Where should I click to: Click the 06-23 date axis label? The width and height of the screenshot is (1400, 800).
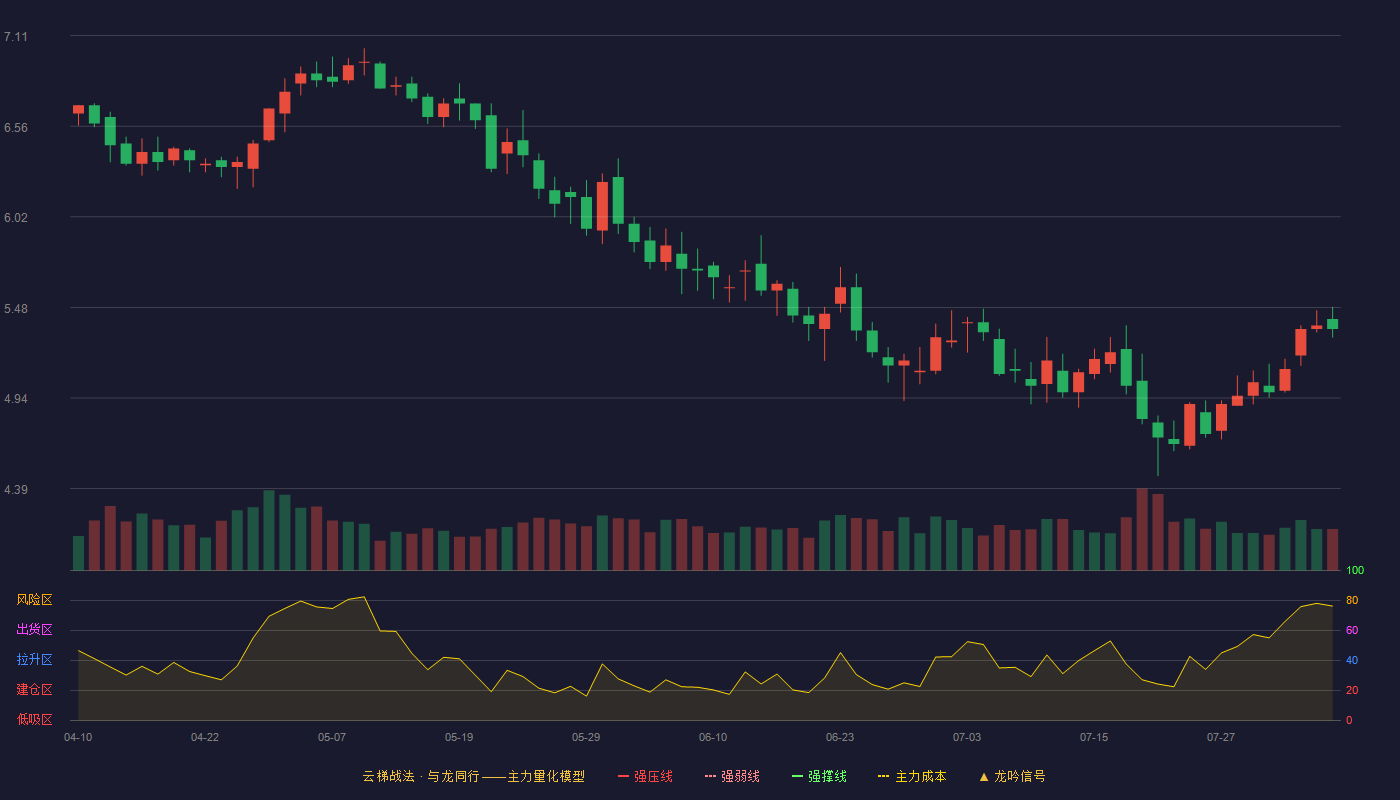click(840, 737)
